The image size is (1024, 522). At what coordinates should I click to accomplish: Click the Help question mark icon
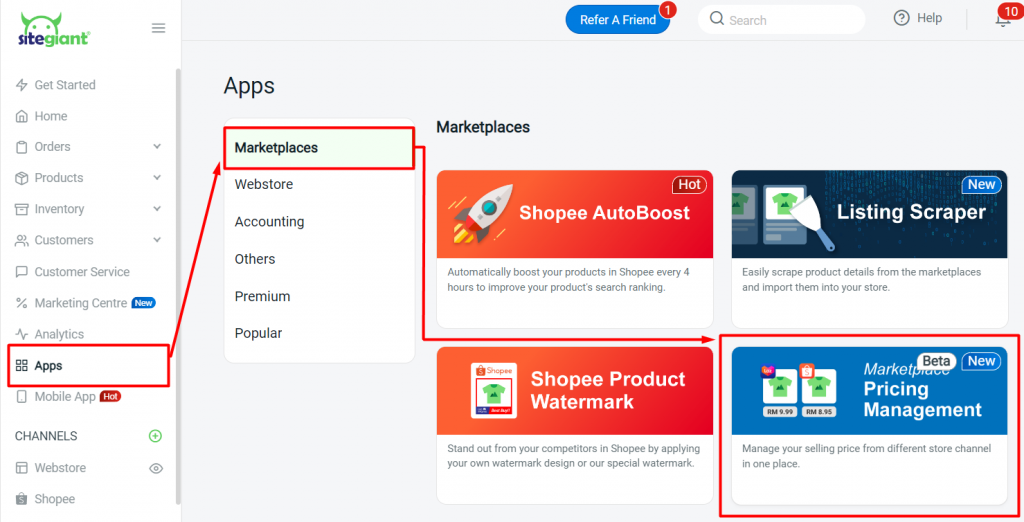[x=902, y=18]
